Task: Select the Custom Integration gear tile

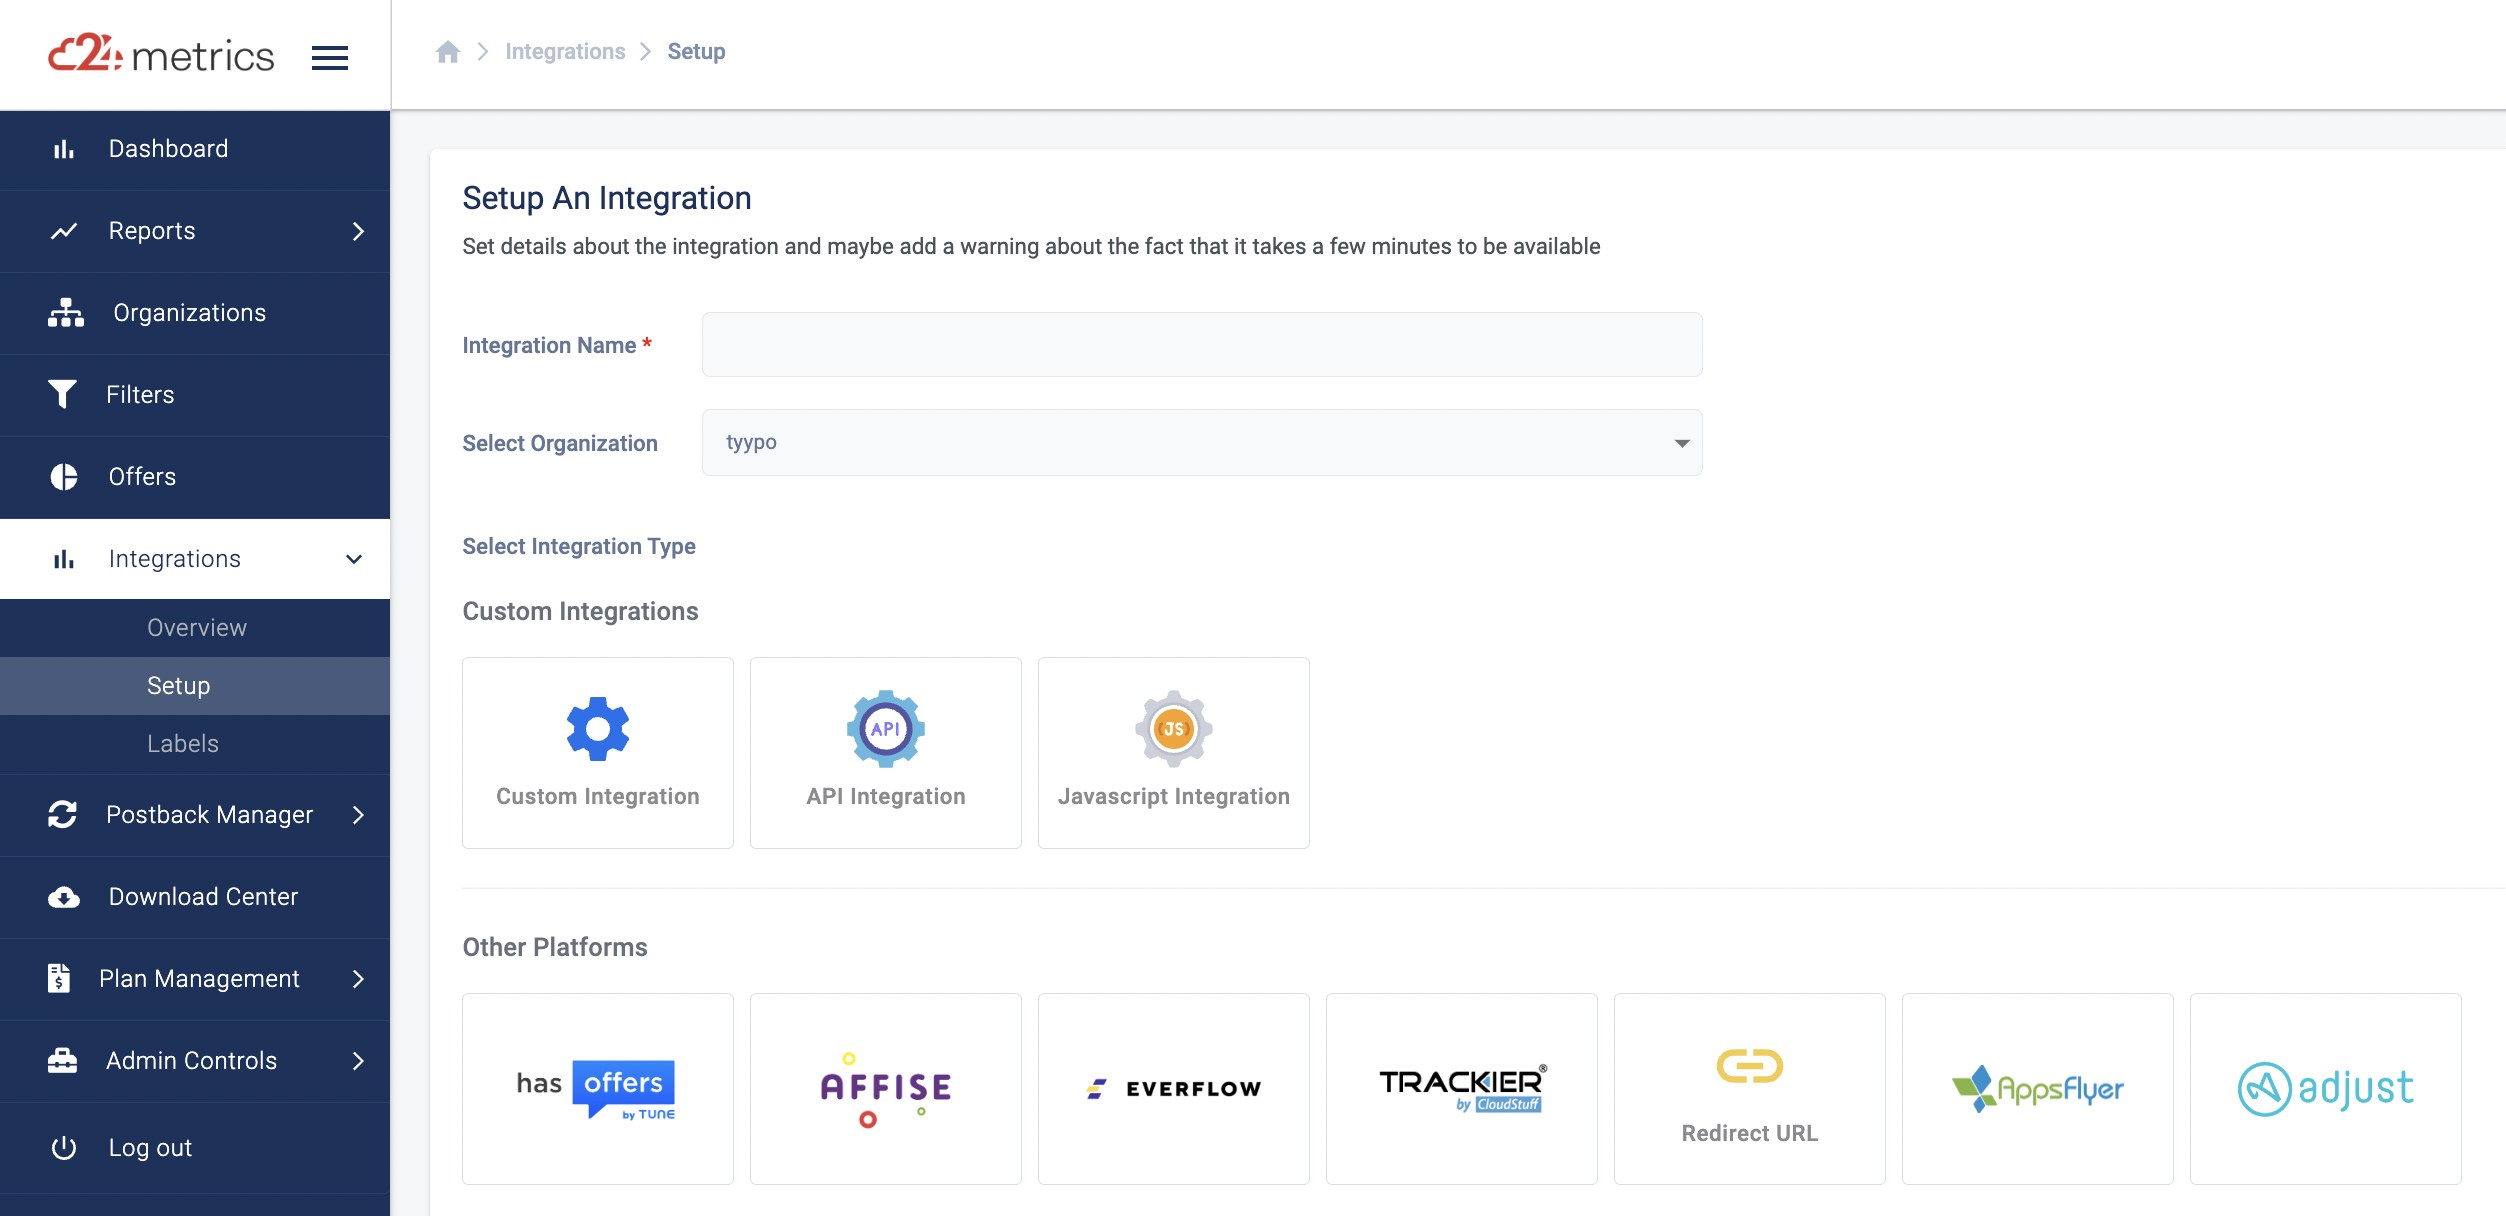Action: tap(597, 752)
